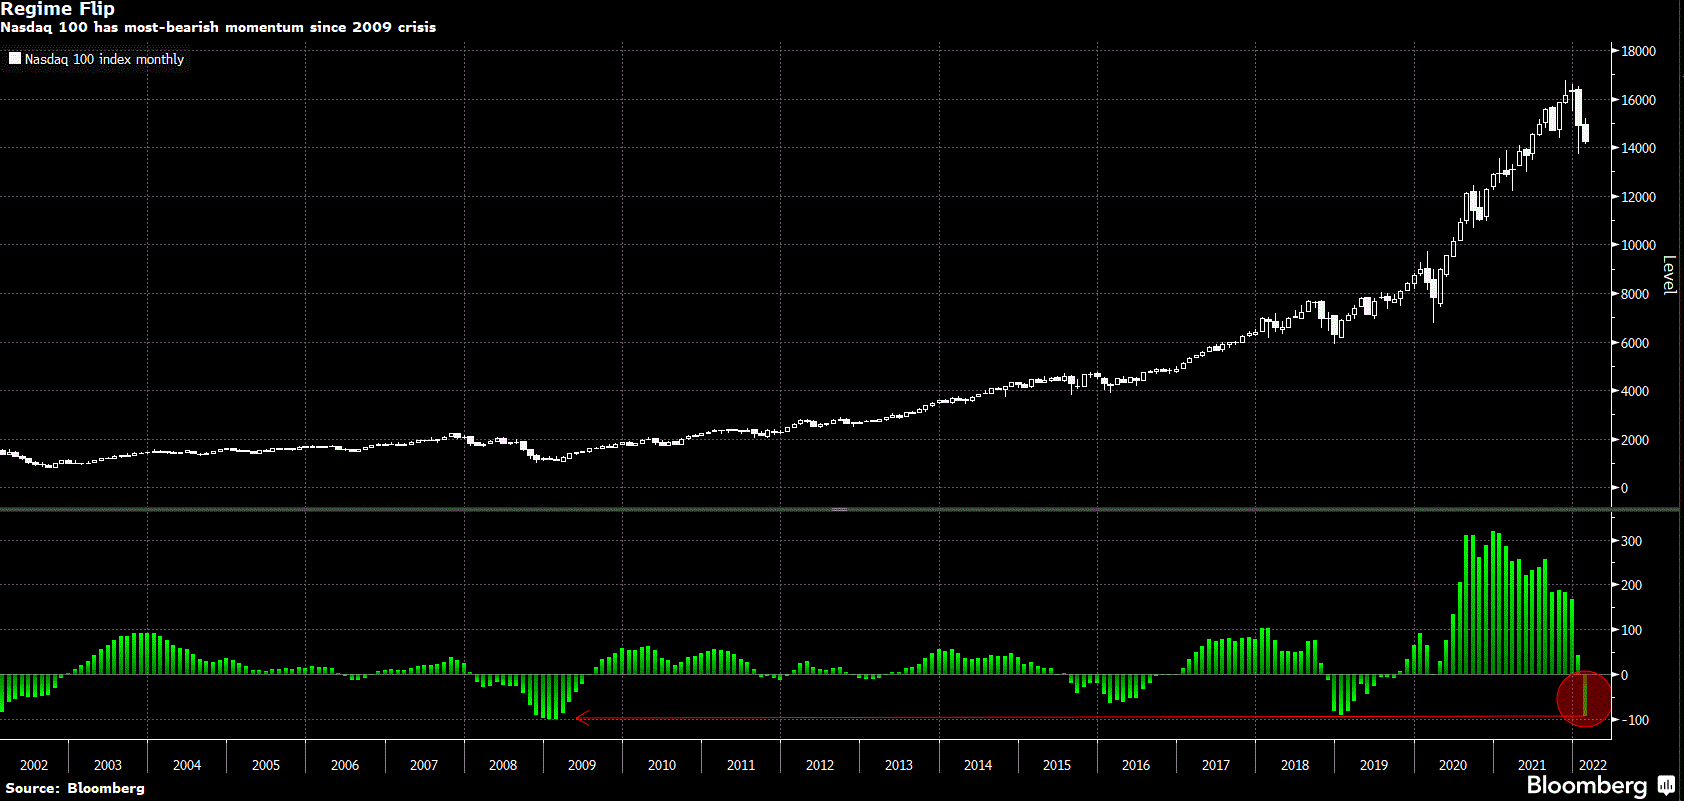Click the 300 label on the momentum axis

click(1631, 541)
